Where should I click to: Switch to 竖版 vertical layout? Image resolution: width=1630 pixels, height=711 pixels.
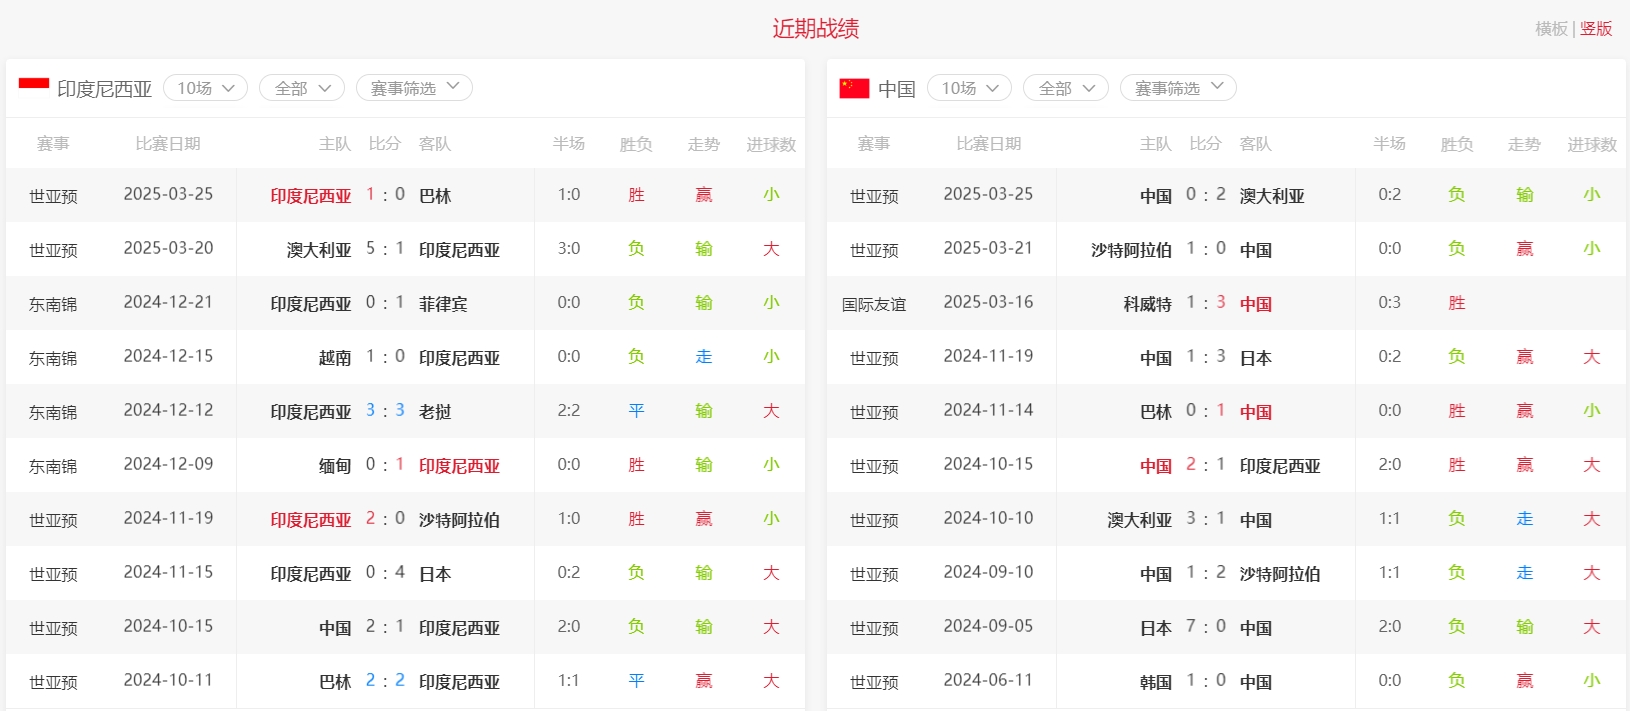tap(1596, 29)
